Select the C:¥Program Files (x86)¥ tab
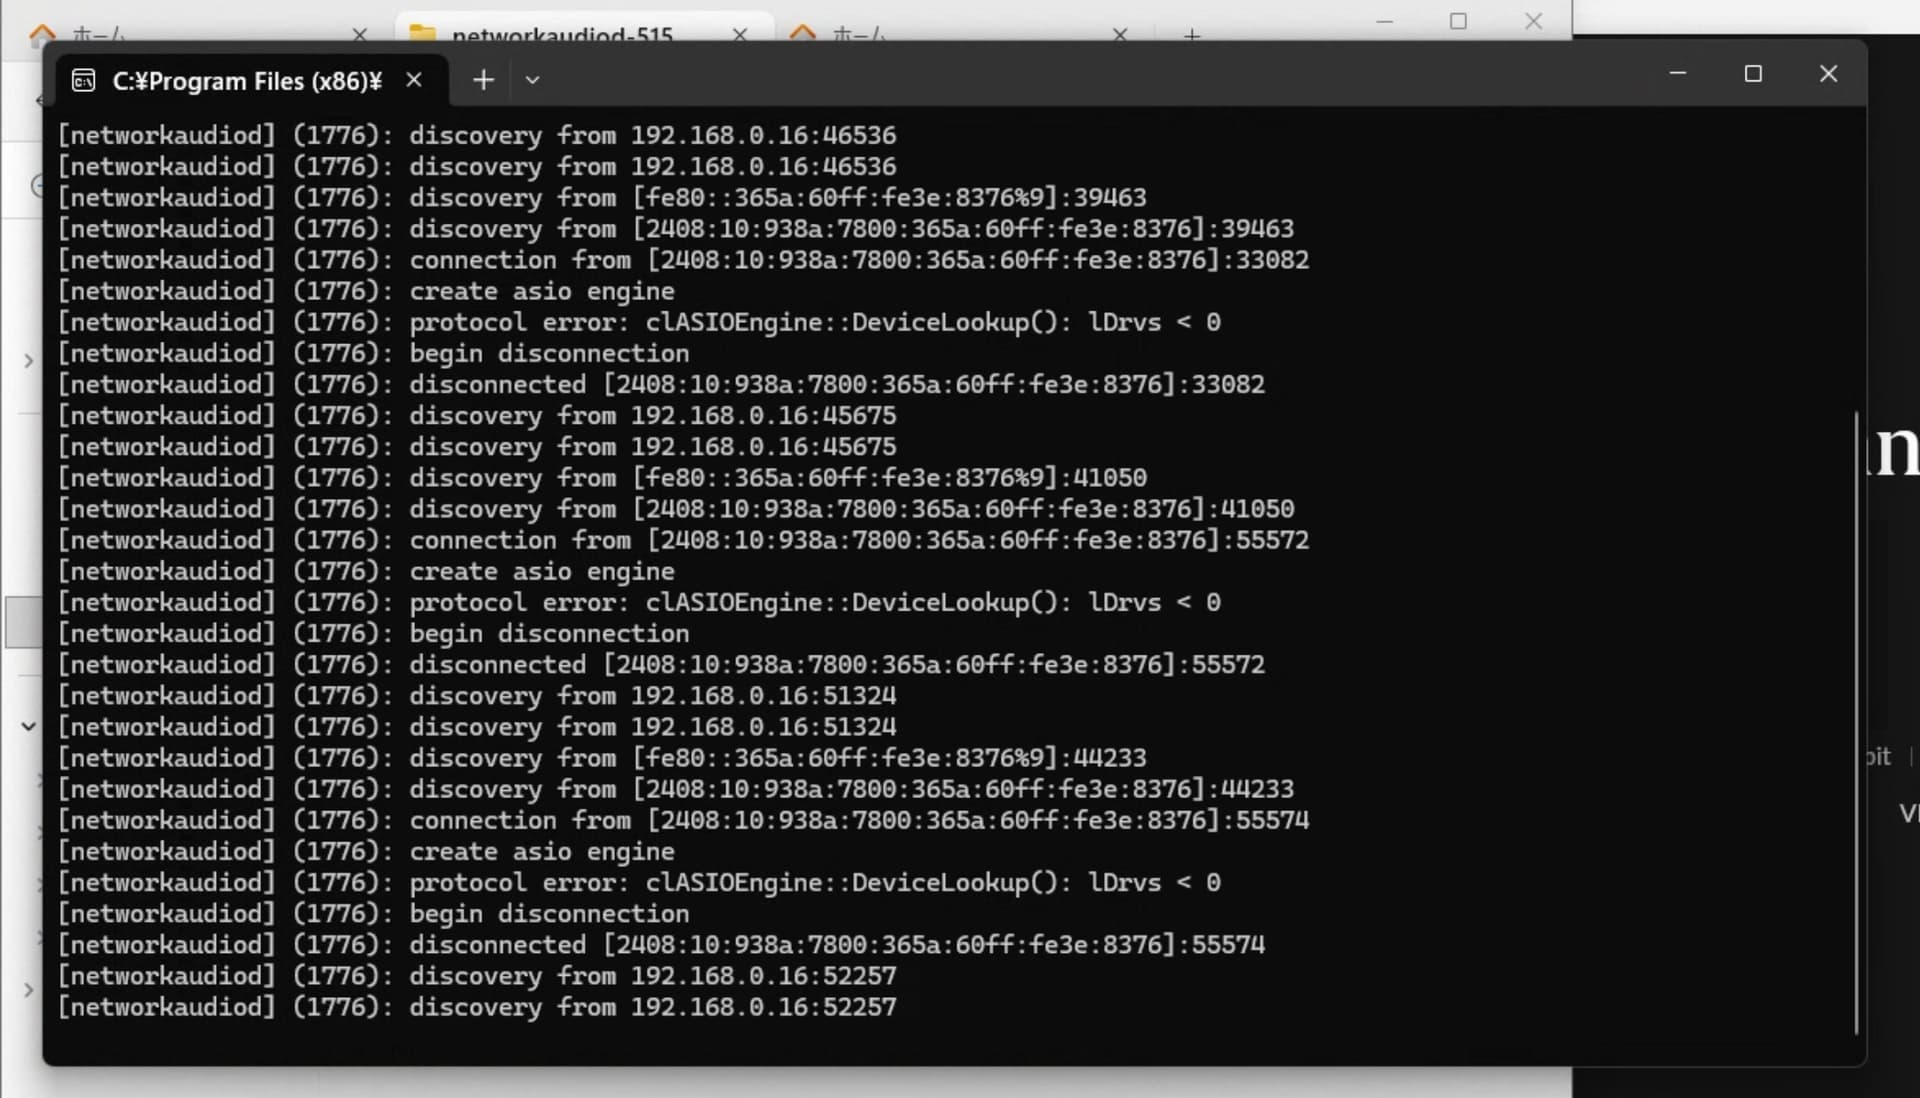Viewport: 1920px width, 1098px height. 246,81
